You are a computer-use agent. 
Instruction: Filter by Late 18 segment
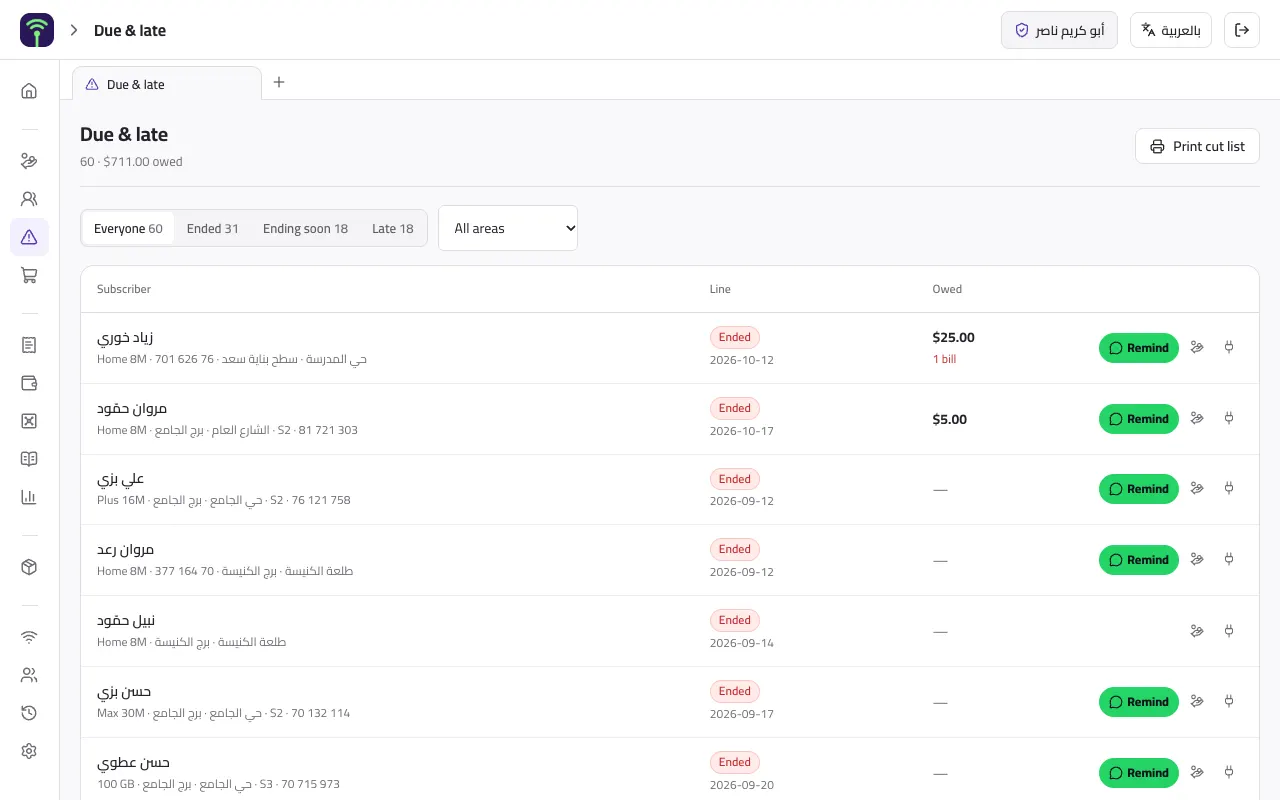click(x=392, y=228)
